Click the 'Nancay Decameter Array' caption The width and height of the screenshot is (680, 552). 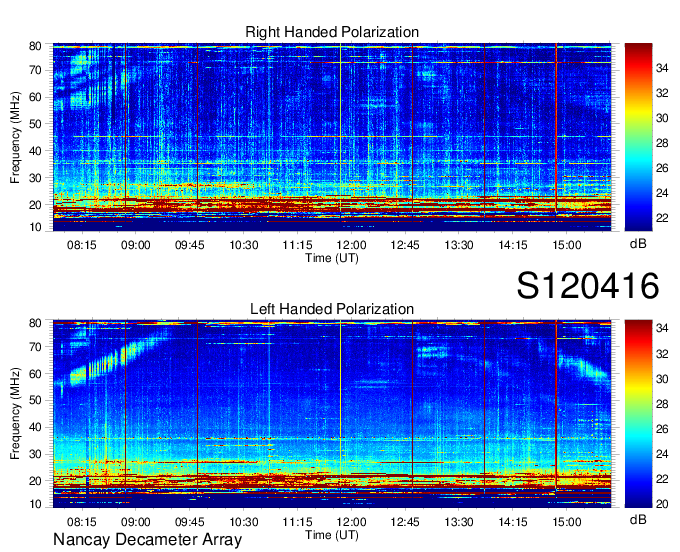click(147, 540)
